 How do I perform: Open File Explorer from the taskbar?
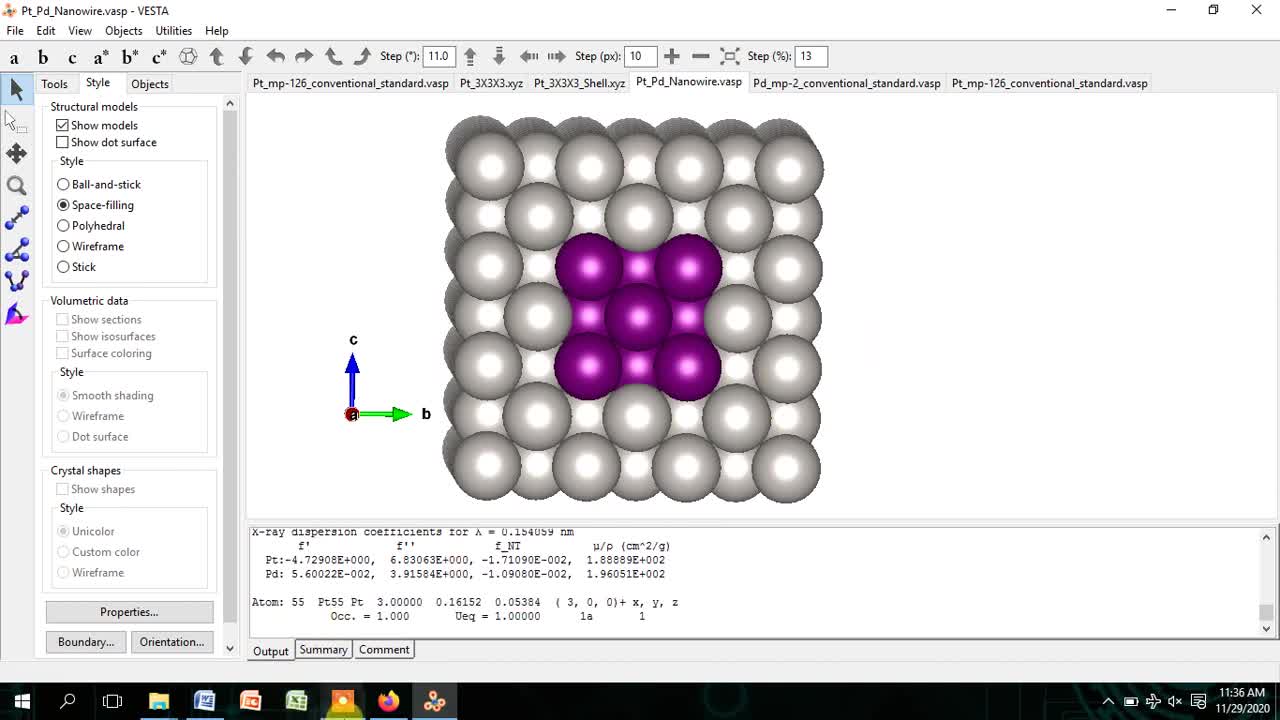coord(159,701)
